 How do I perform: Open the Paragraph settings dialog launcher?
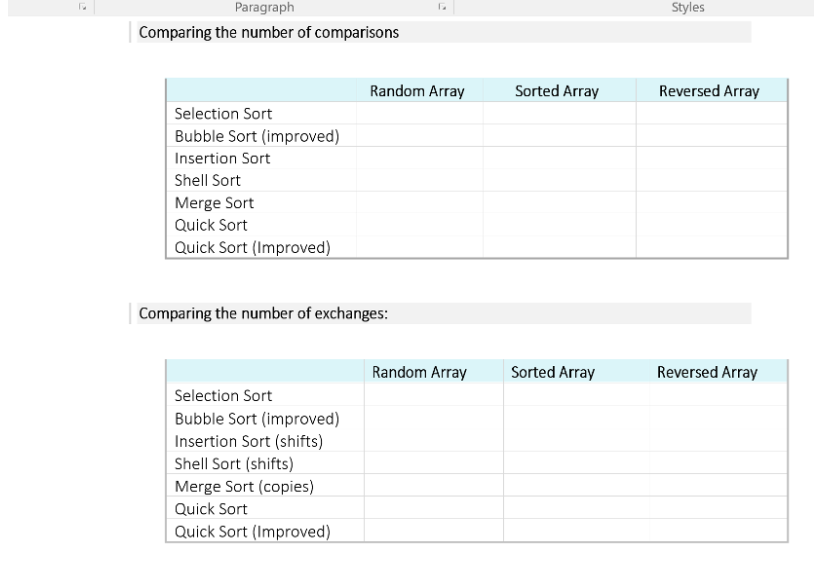click(x=442, y=7)
